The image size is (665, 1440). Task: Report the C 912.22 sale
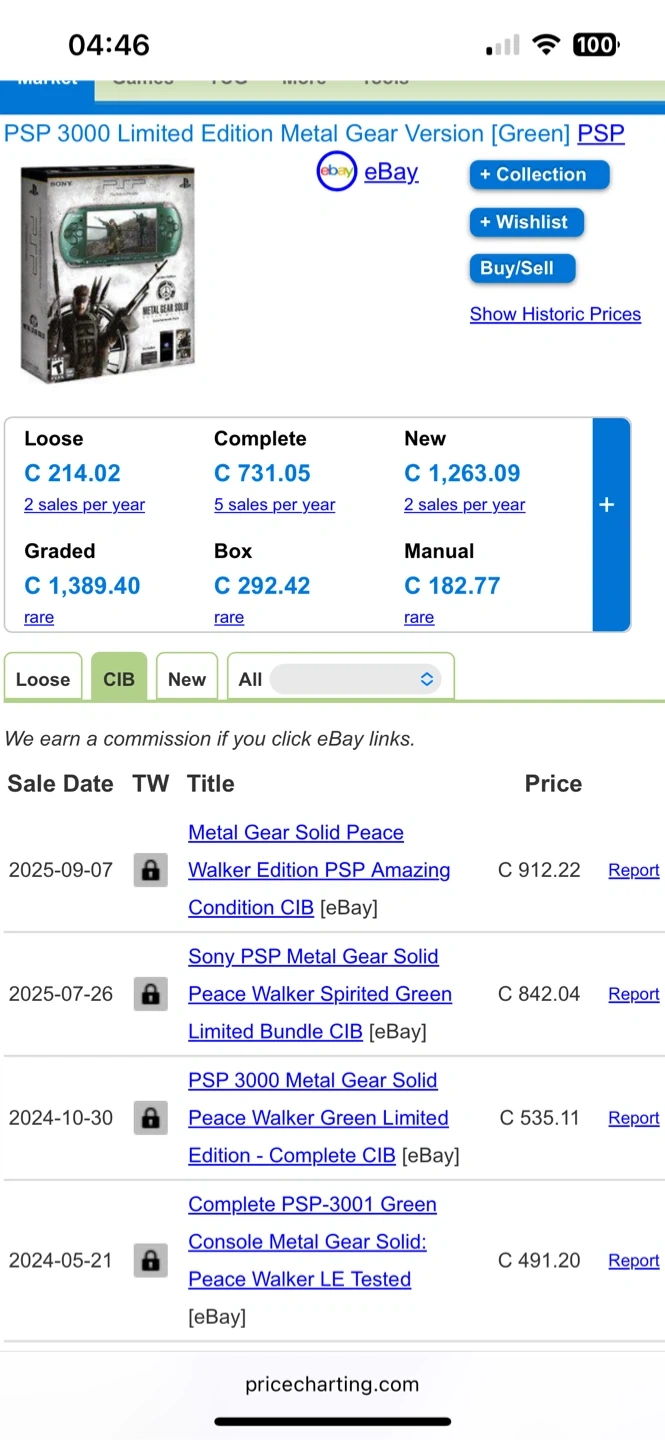coord(633,870)
